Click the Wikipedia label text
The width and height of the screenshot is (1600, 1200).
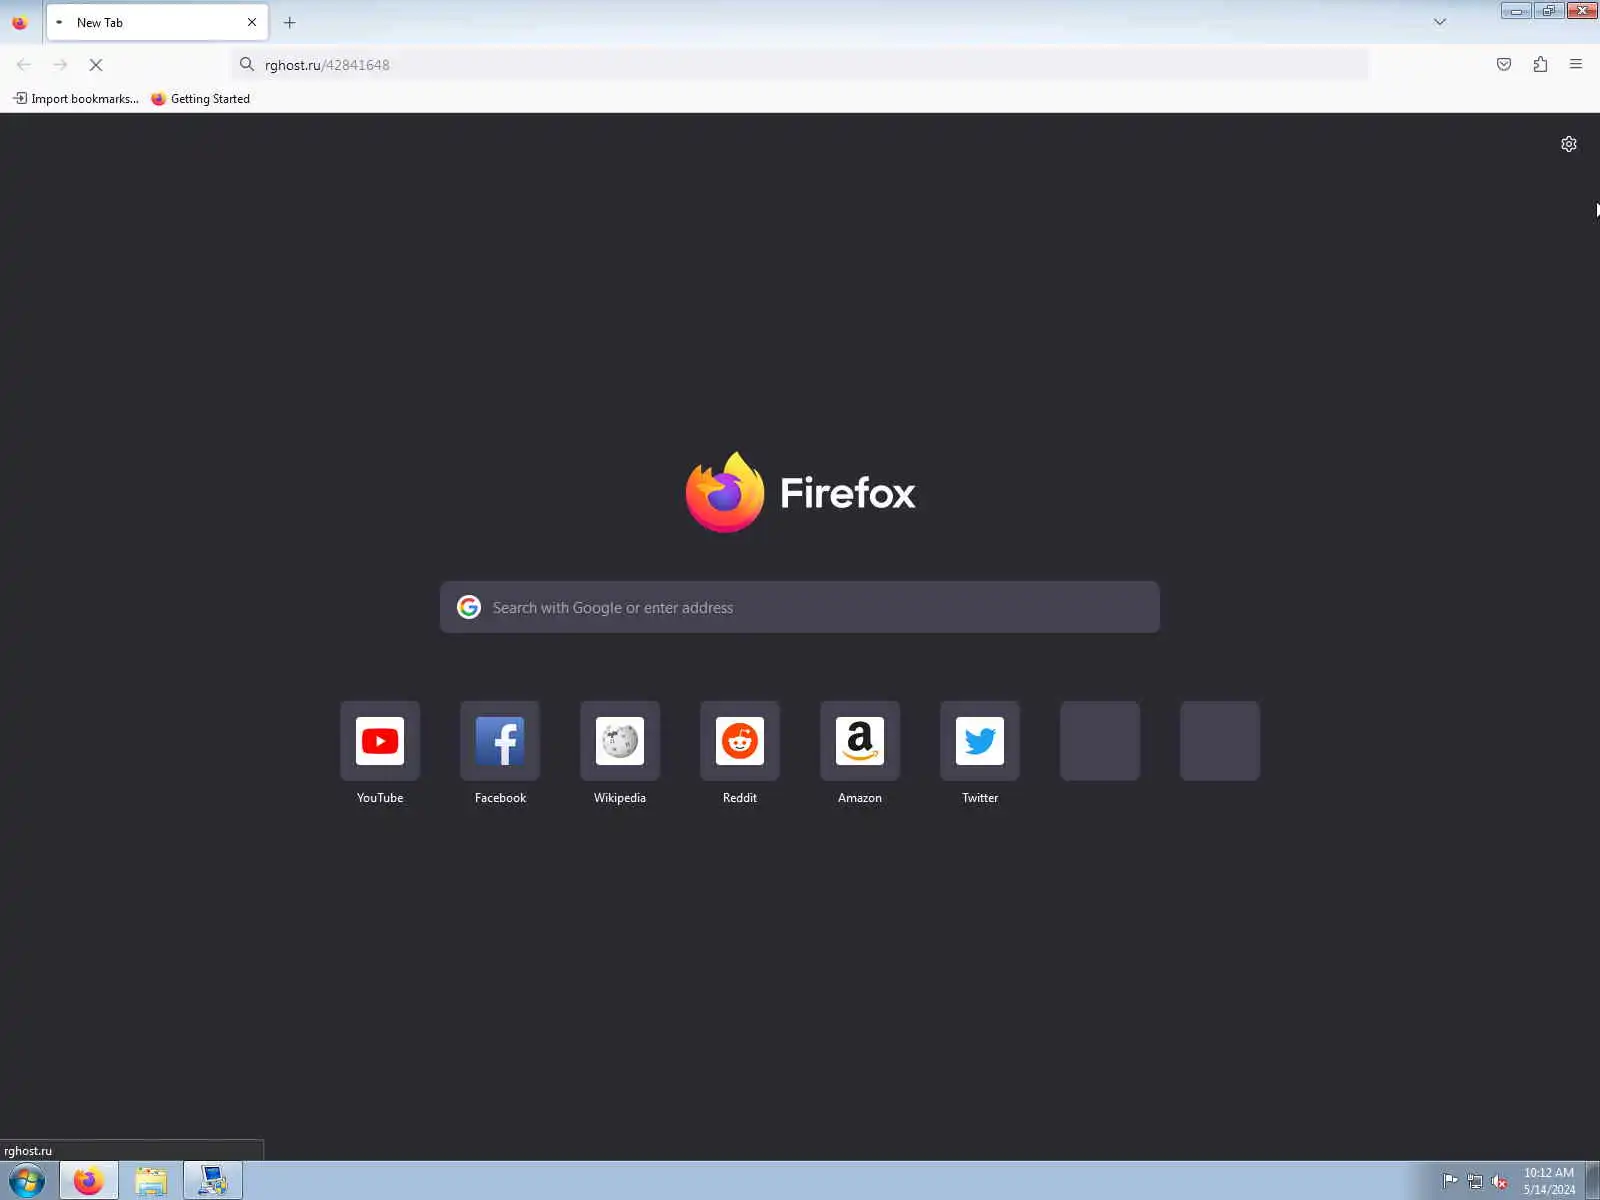(620, 798)
